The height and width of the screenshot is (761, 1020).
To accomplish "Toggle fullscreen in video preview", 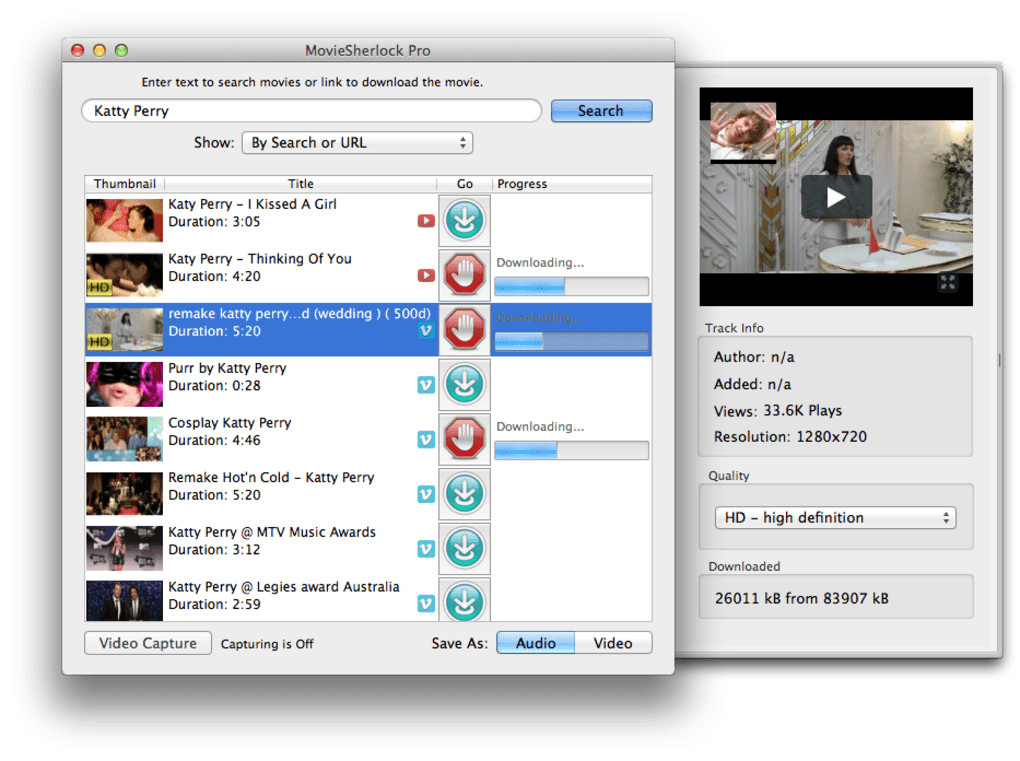I will (x=948, y=282).
